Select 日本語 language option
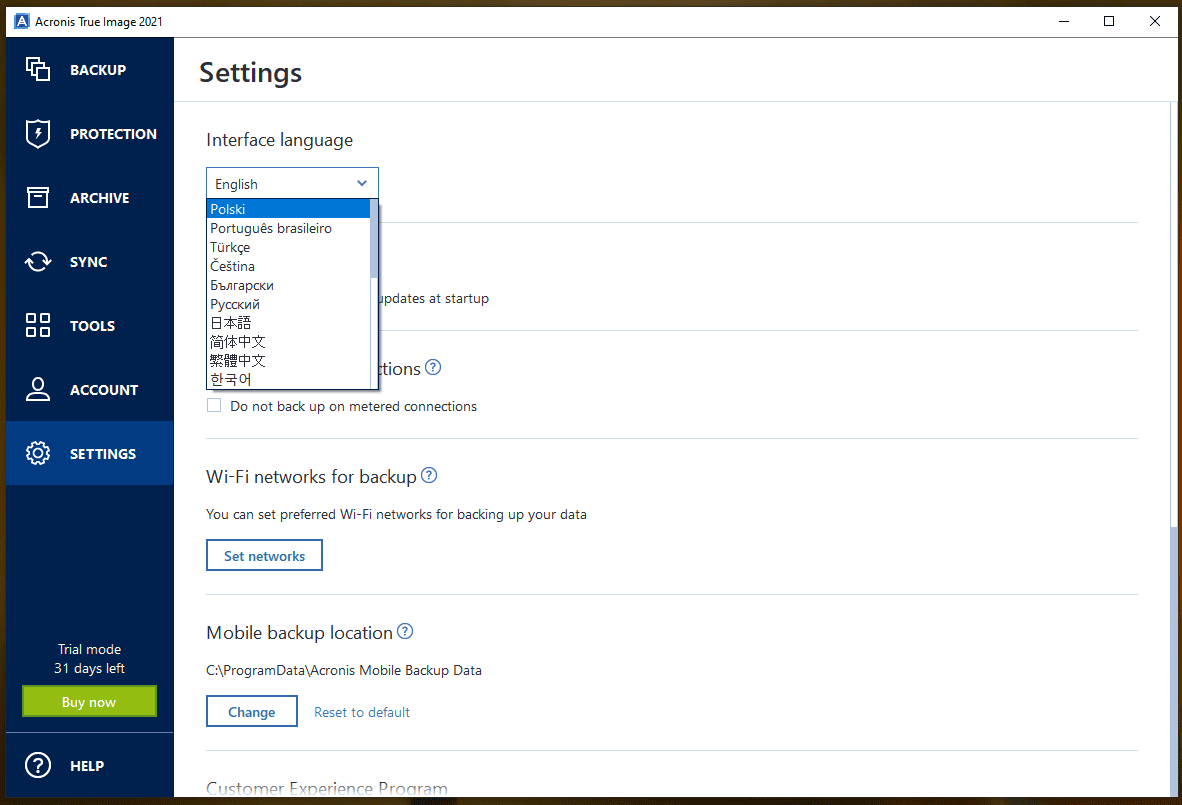This screenshot has height=805, width=1182. pyautogui.click(x=289, y=323)
